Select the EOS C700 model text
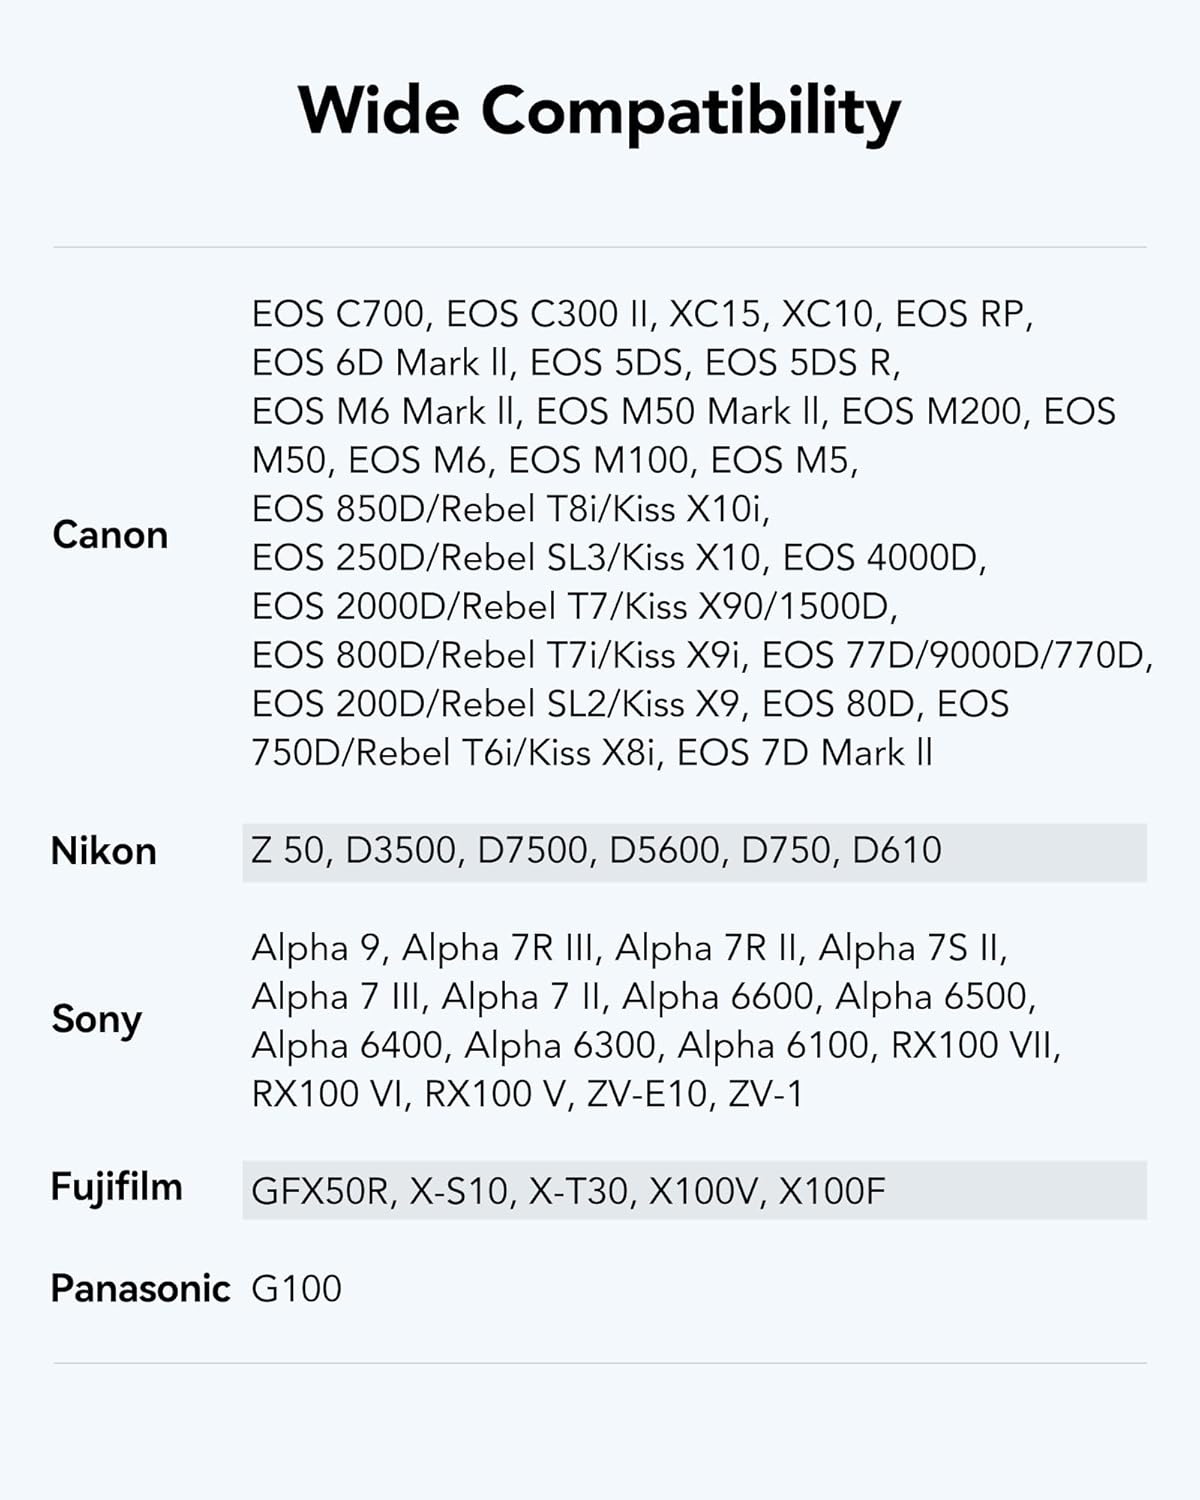This screenshot has height=1500, width=1200. coord(338,314)
